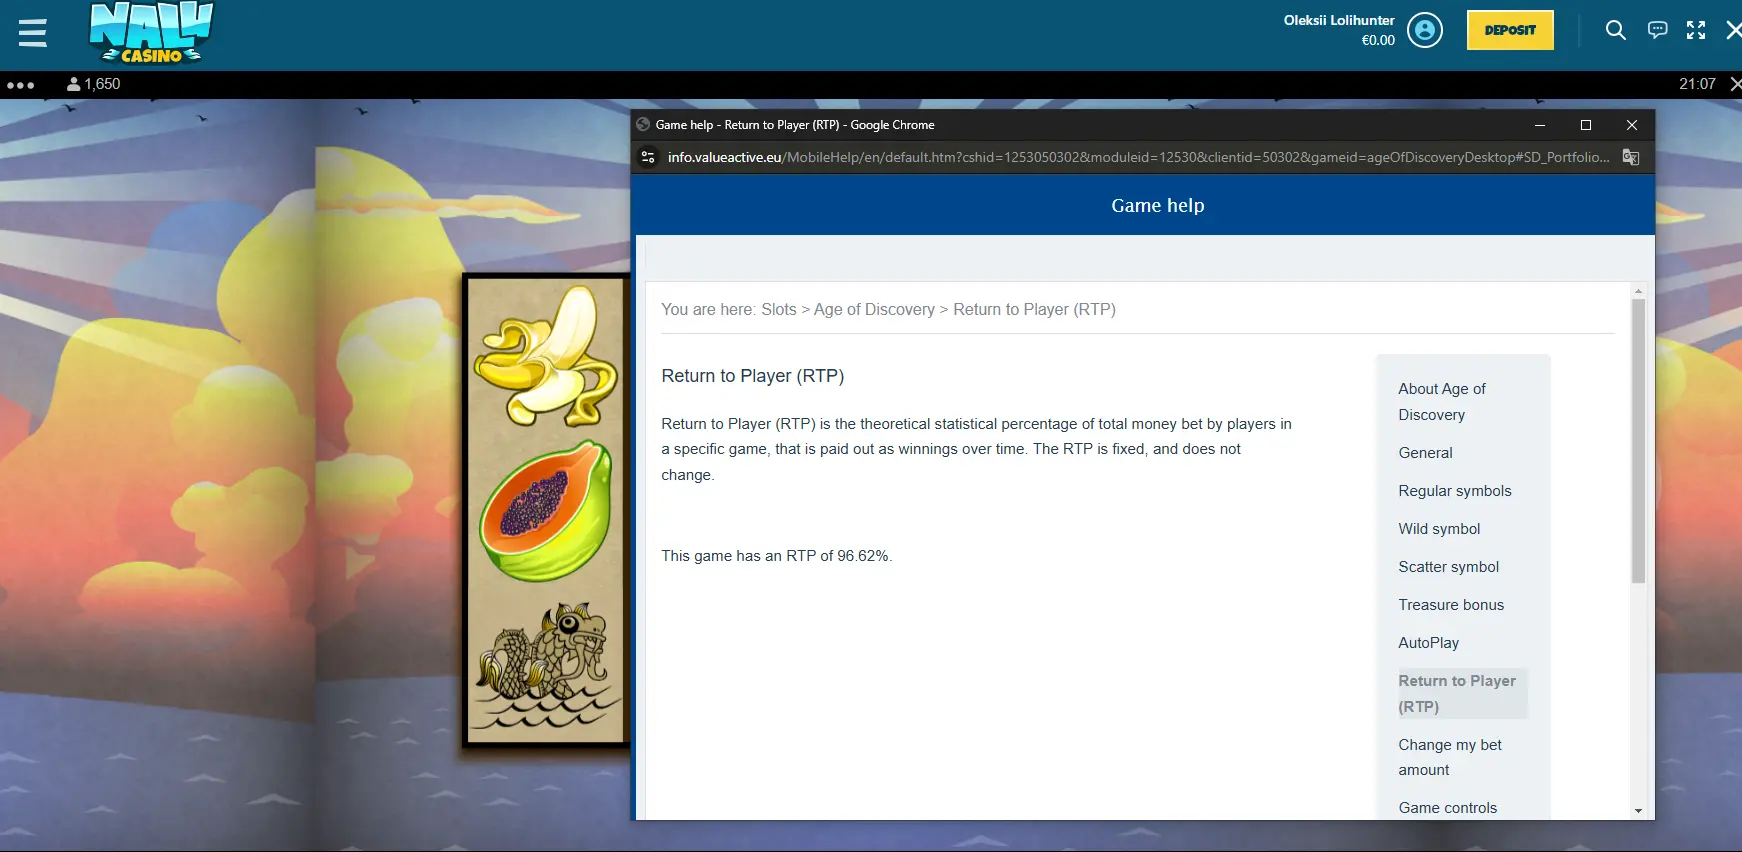Toggle fullscreen mode for the game
This screenshot has width=1742, height=852.
click(1696, 30)
